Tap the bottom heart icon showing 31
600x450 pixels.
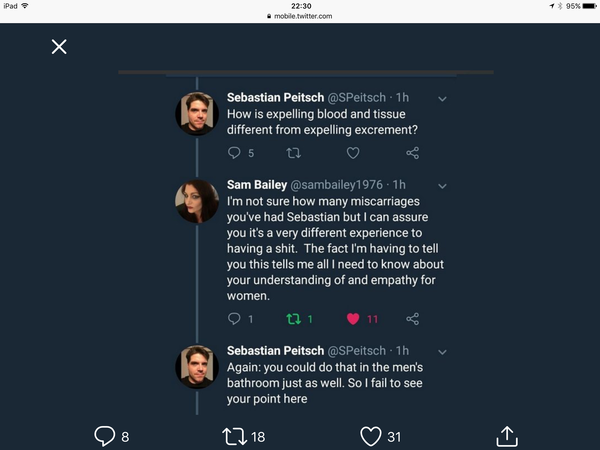371,436
